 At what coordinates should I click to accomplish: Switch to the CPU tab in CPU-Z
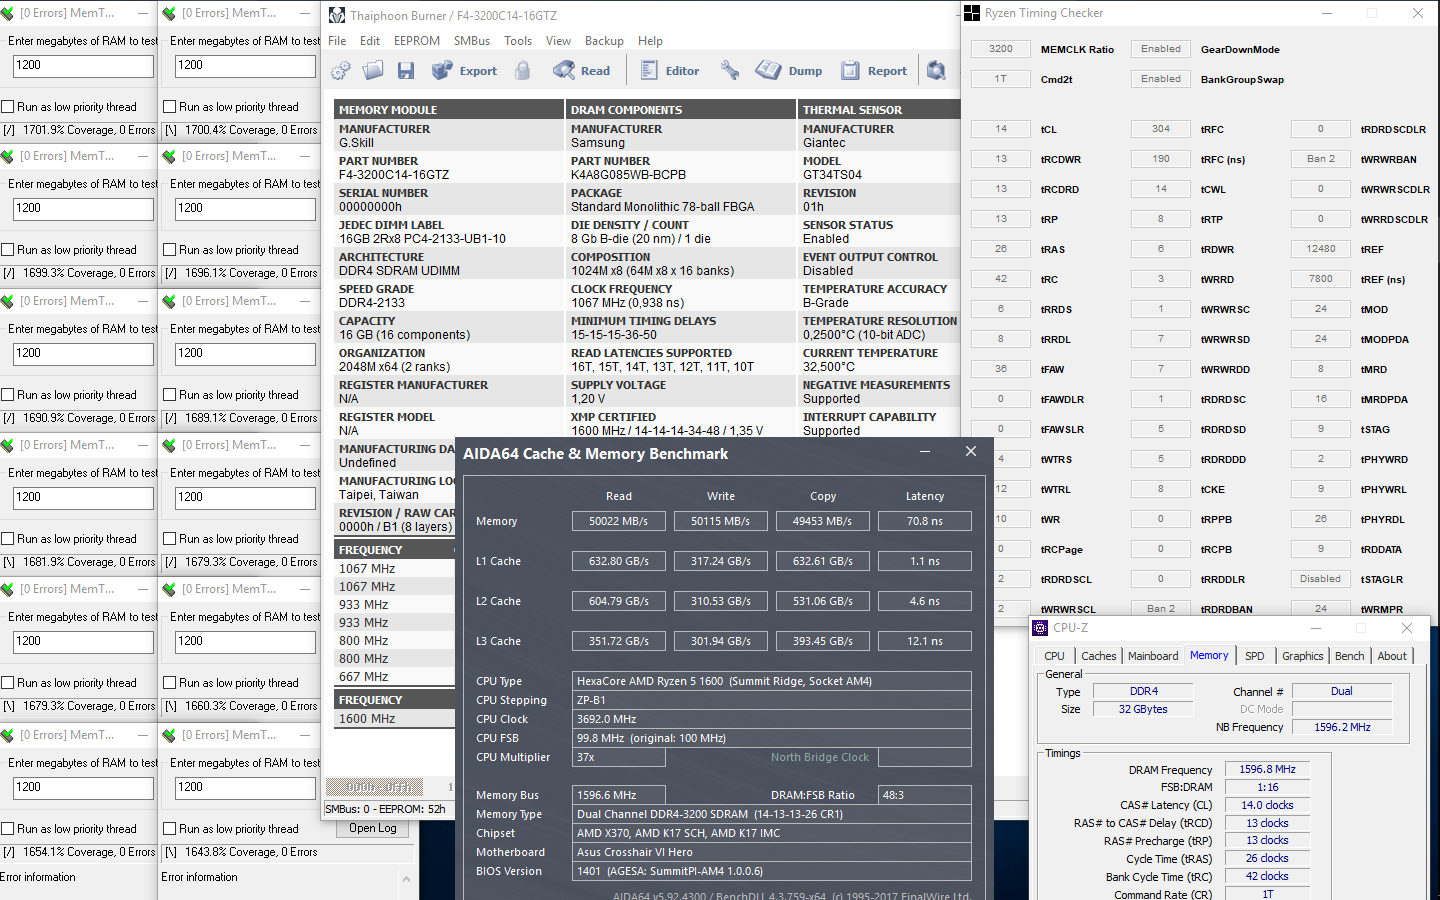point(1054,656)
